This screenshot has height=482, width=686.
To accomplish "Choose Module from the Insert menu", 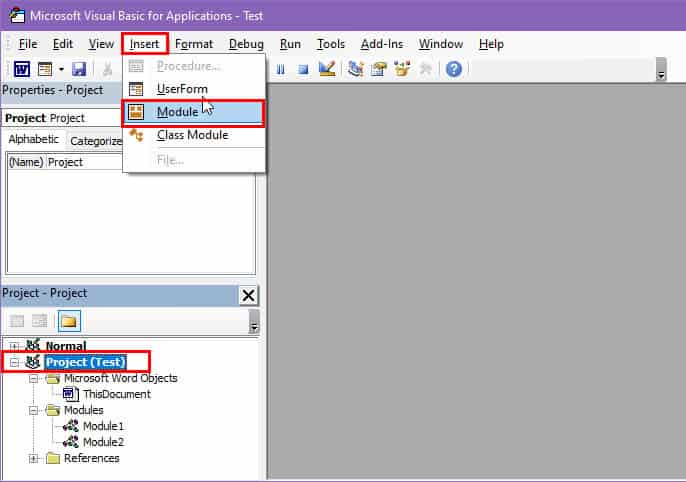I will 194,113.
